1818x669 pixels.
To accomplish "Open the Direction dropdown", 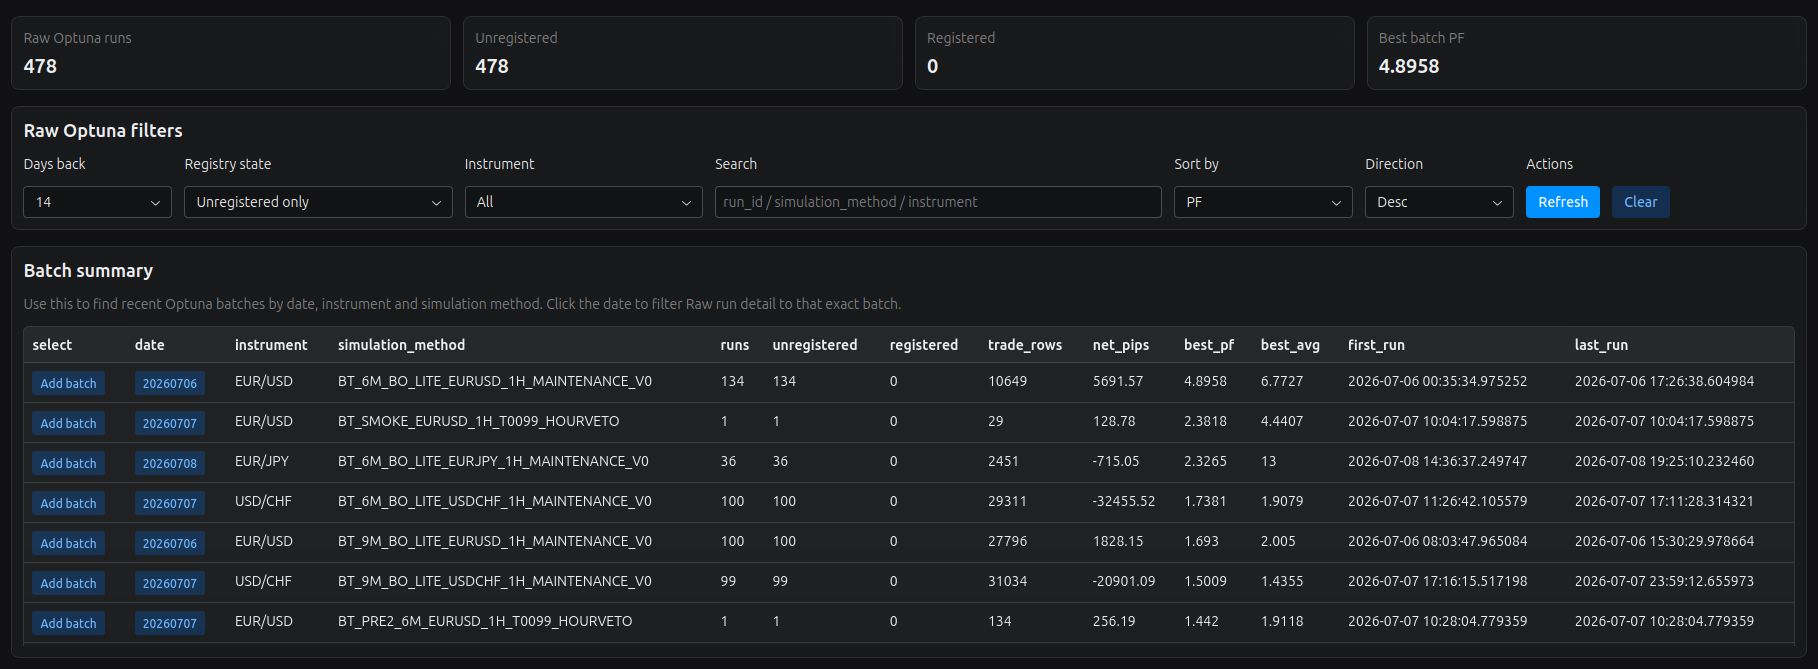I will coord(1439,202).
